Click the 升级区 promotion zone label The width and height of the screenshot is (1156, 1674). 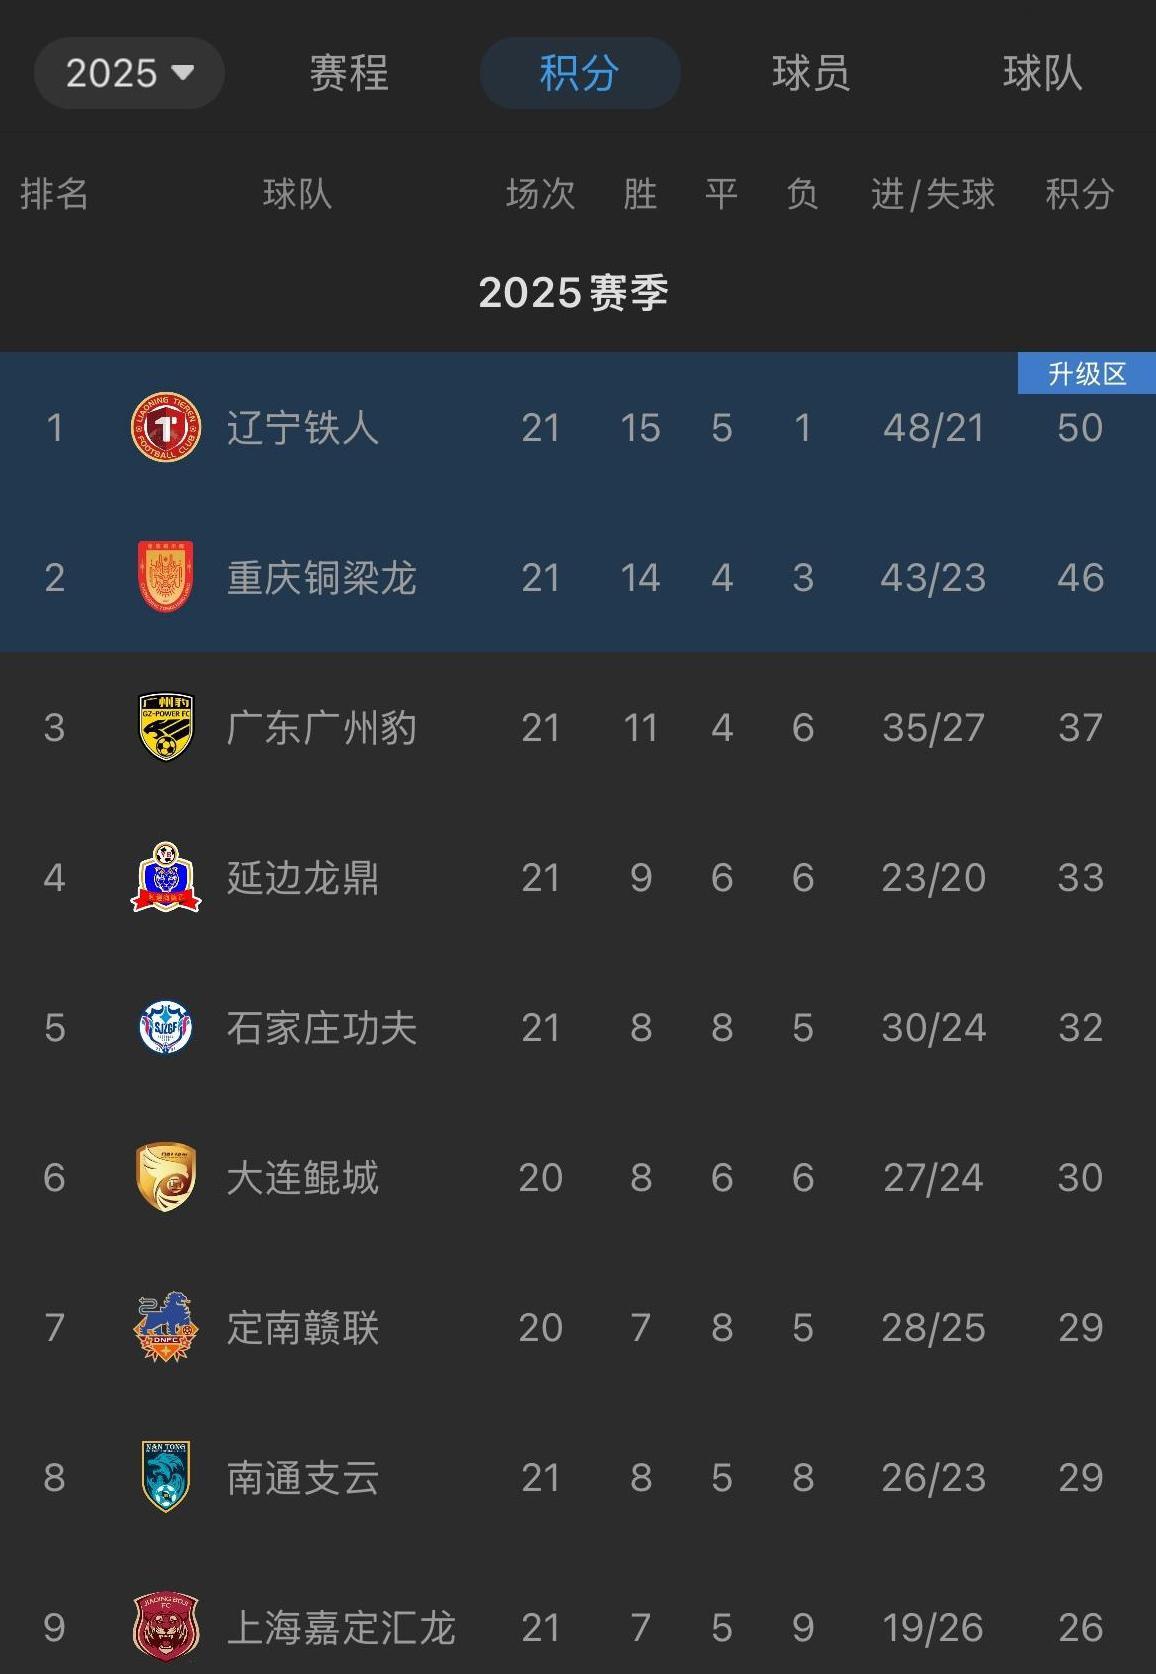click(x=1087, y=373)
